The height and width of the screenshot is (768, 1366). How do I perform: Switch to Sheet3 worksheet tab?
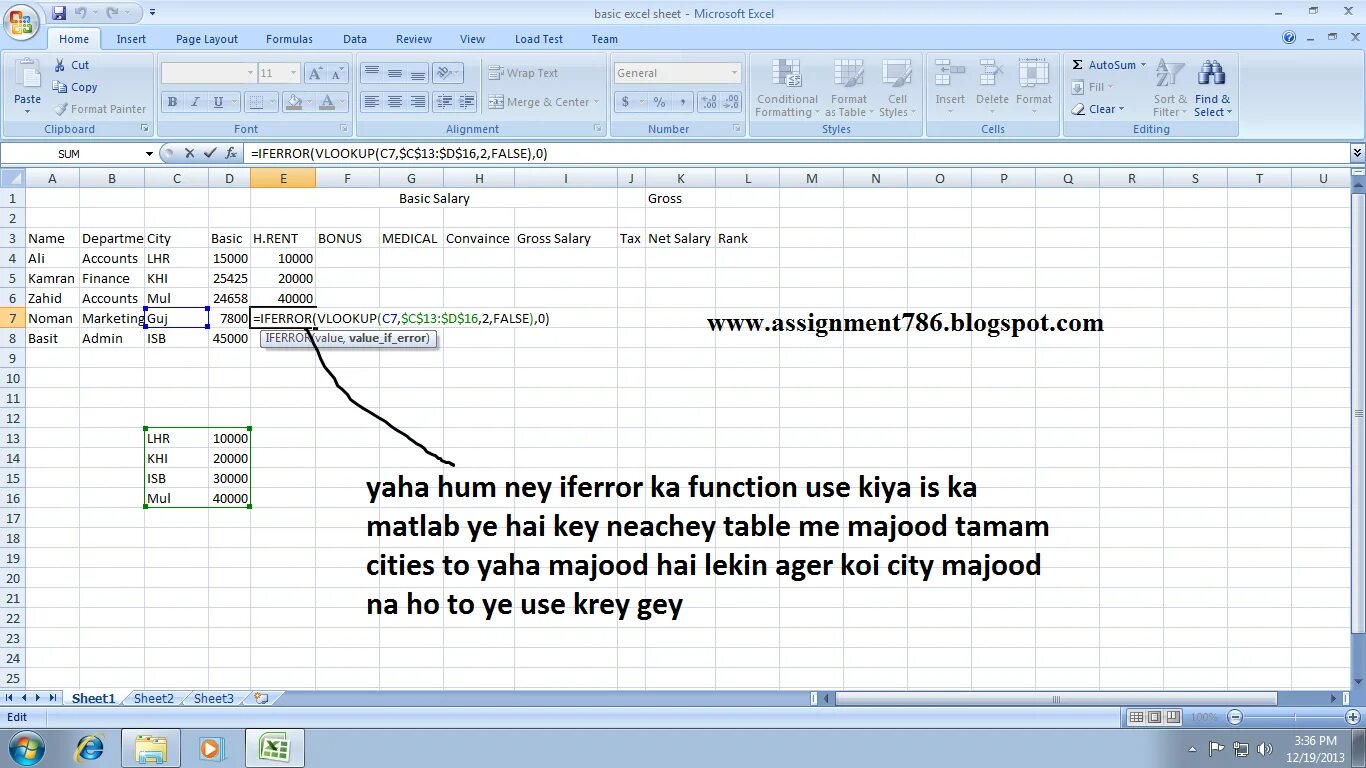coord(214,698)
